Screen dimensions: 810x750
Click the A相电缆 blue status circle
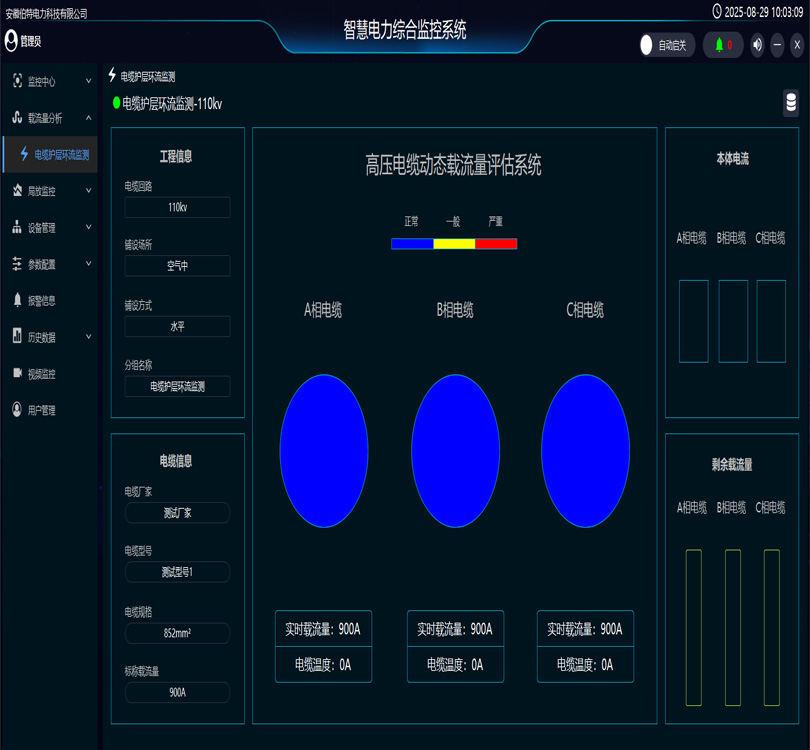click(324, 451)
